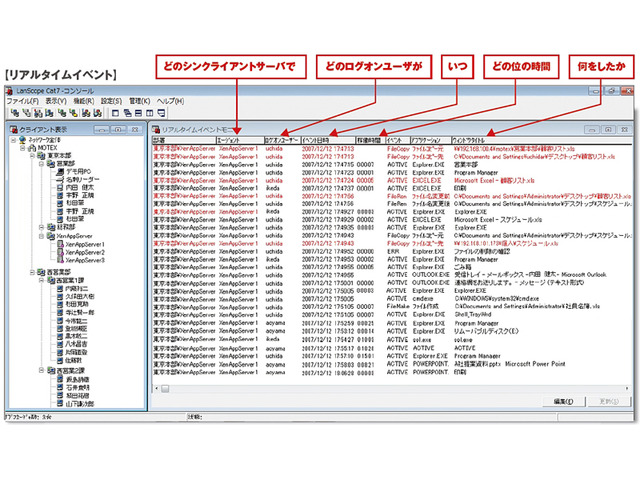Click the group icon beside 東京本部

tap(42, 156)
